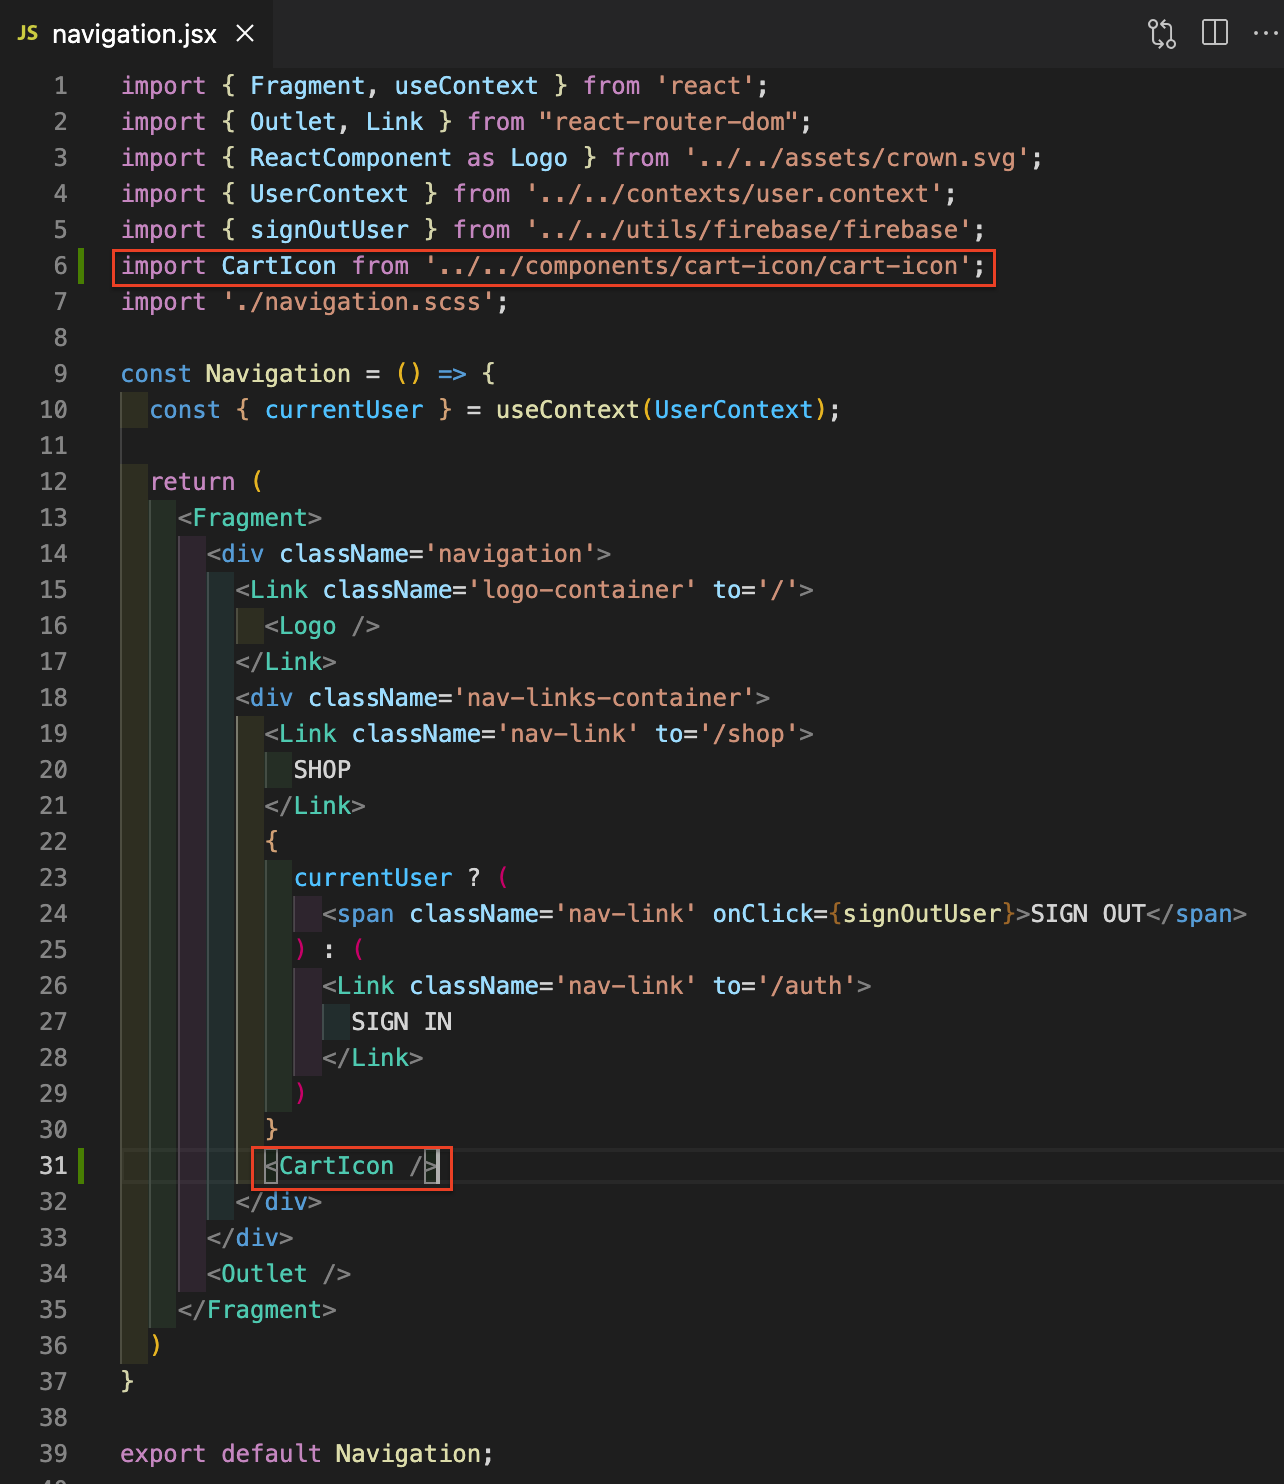Click the SIGN IN text on line 27
The height and width of the screenshot is (1484, 1284).
coord(402,1022)
